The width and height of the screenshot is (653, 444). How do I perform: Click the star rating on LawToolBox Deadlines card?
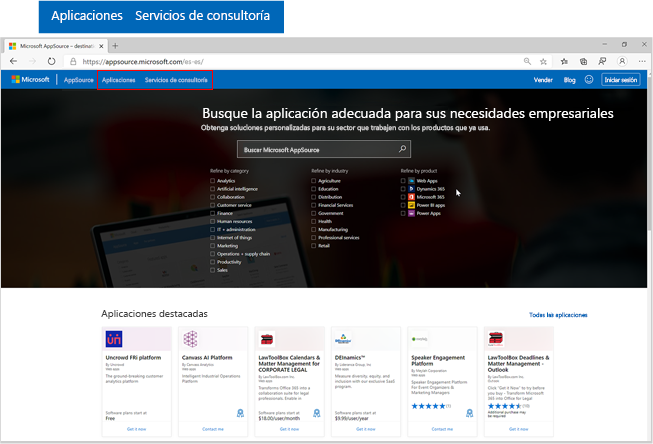coord(505,406)
